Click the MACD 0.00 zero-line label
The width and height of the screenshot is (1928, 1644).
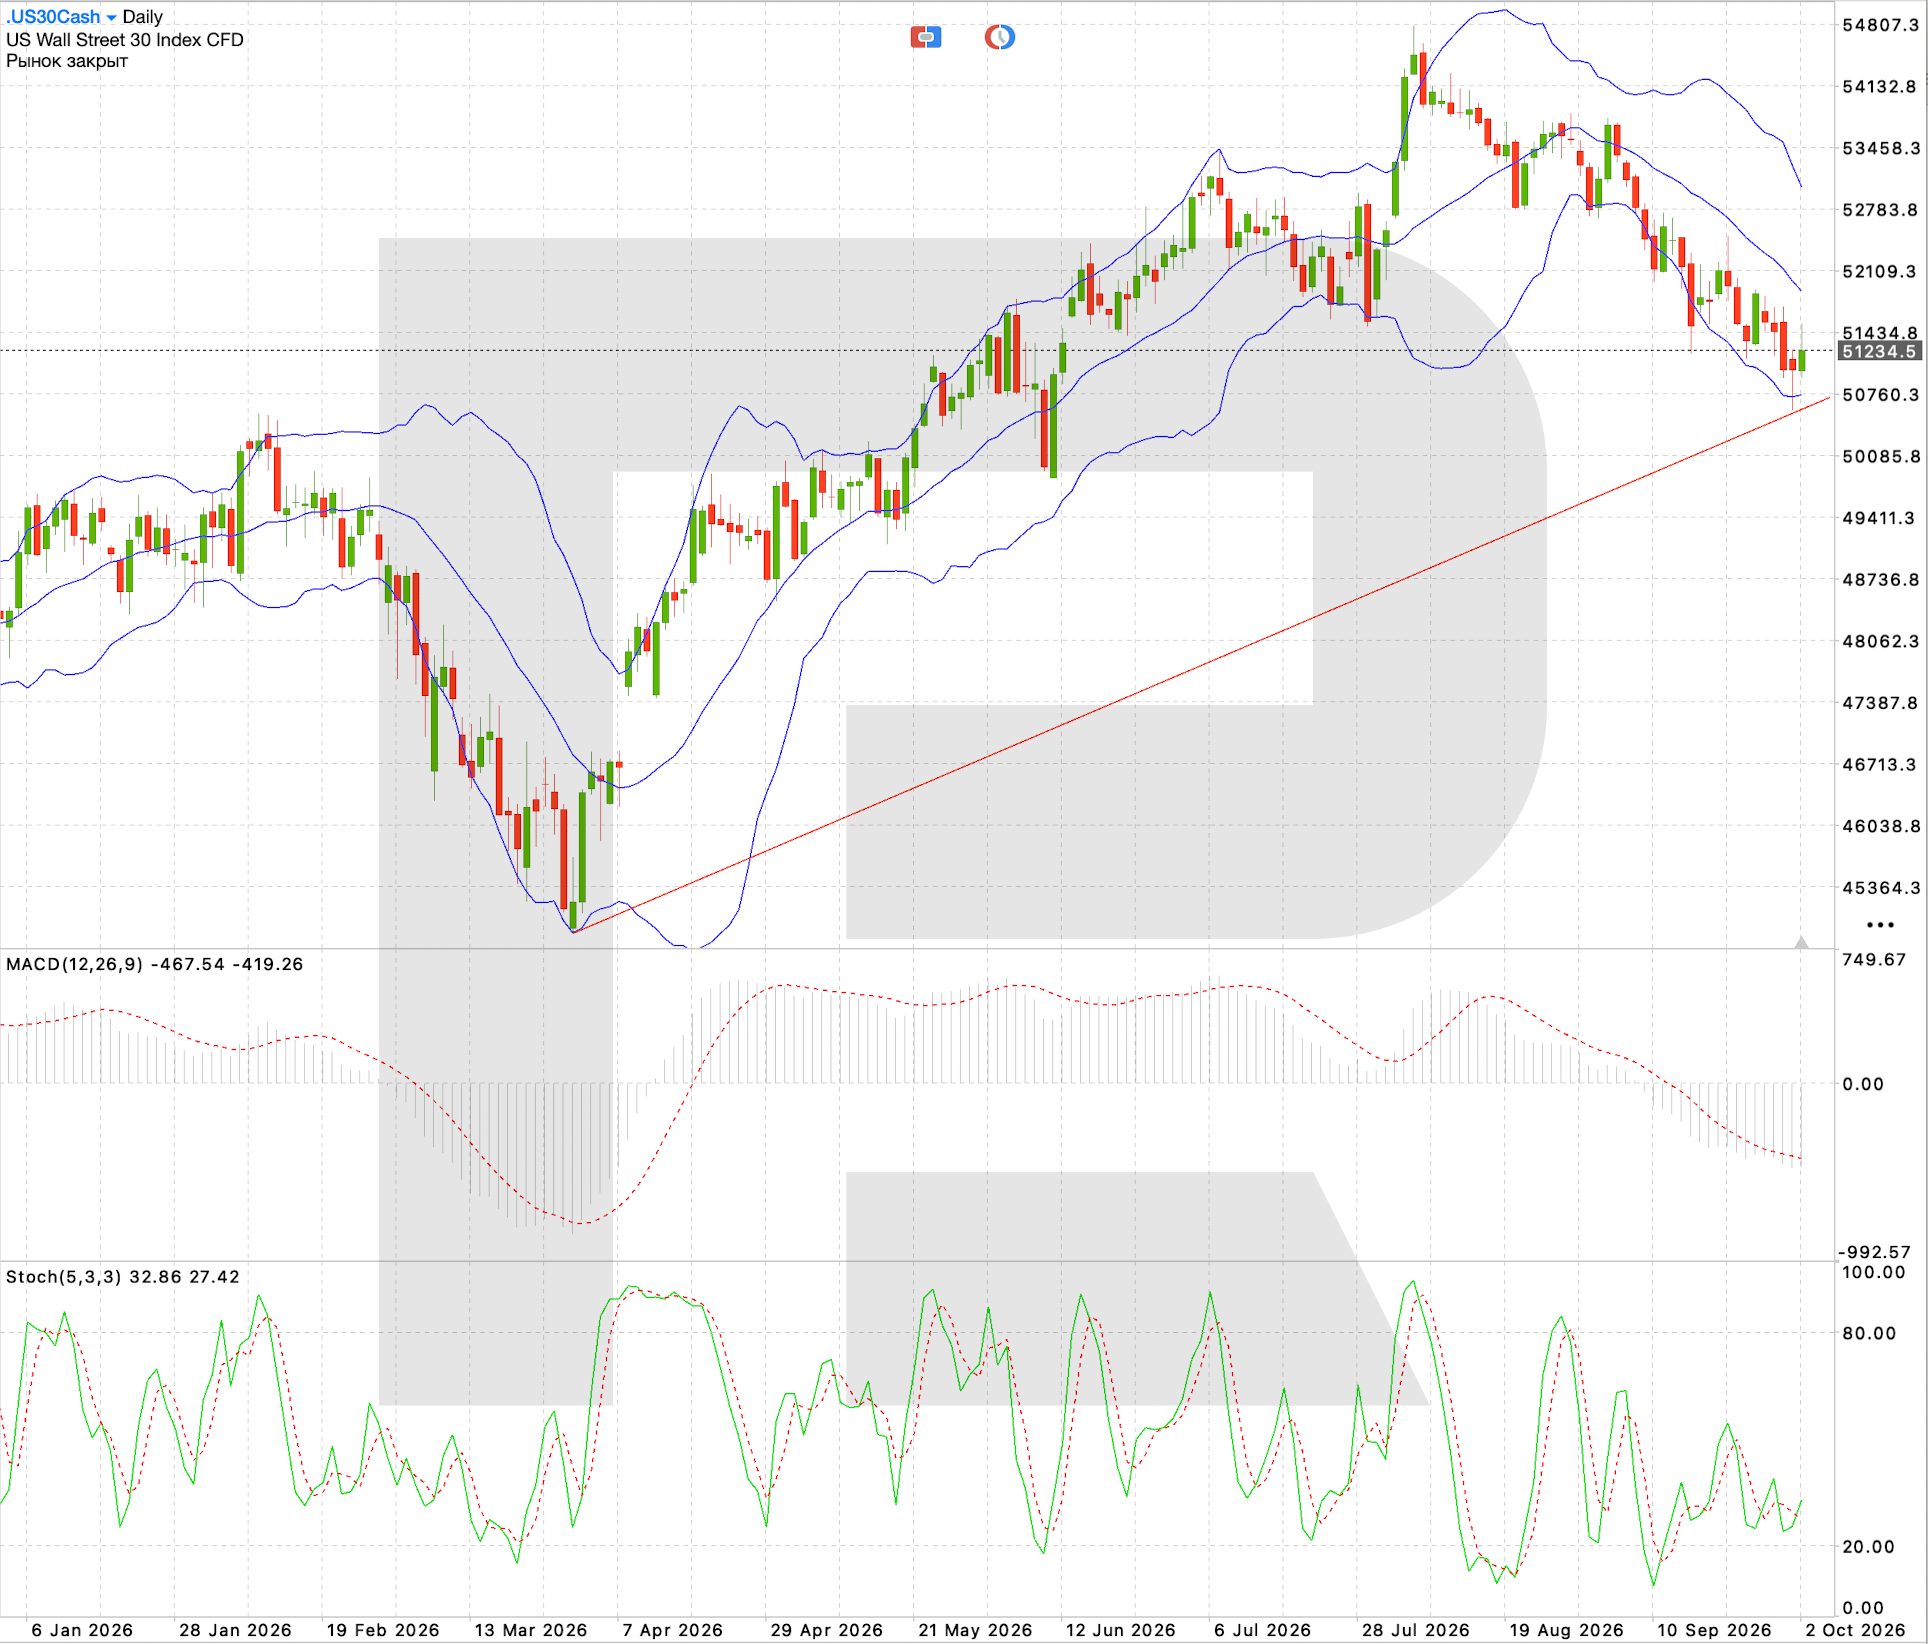point(1863,1084)
